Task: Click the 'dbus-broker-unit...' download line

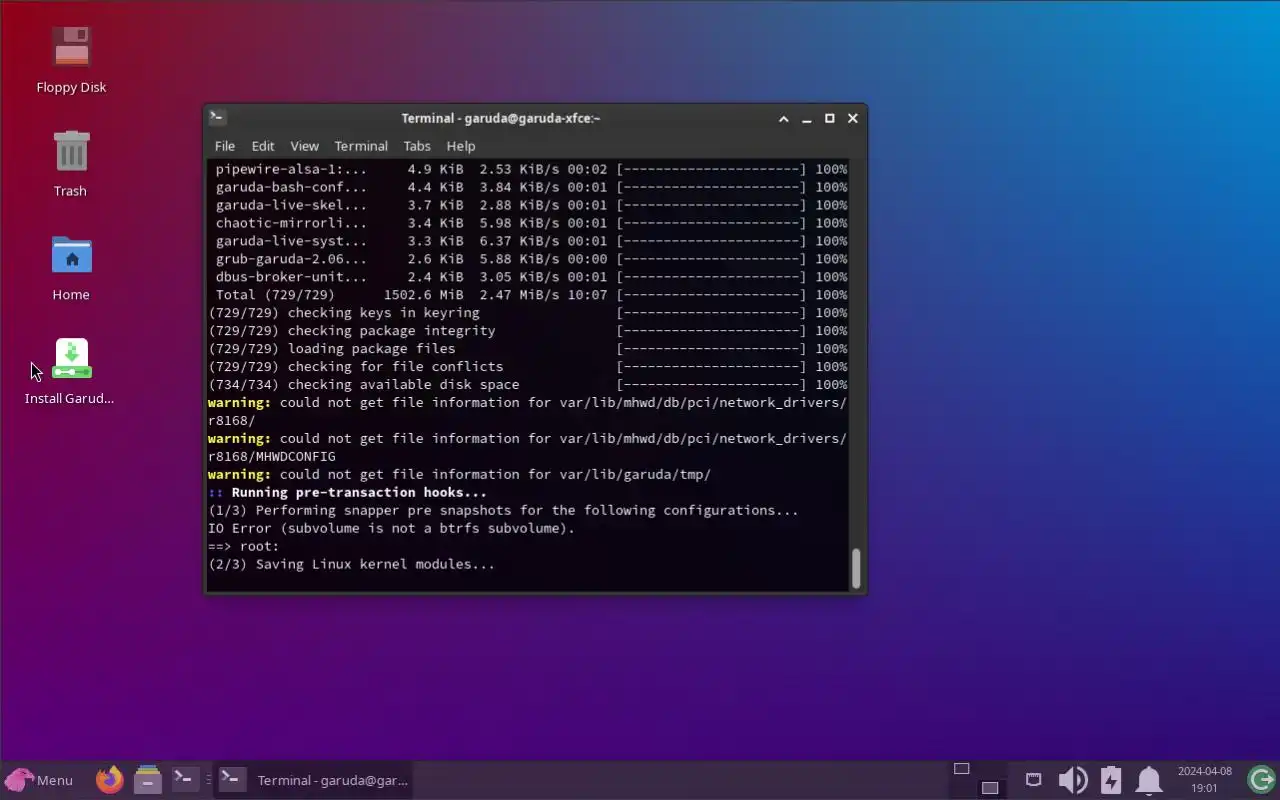Action: (528, 277)
